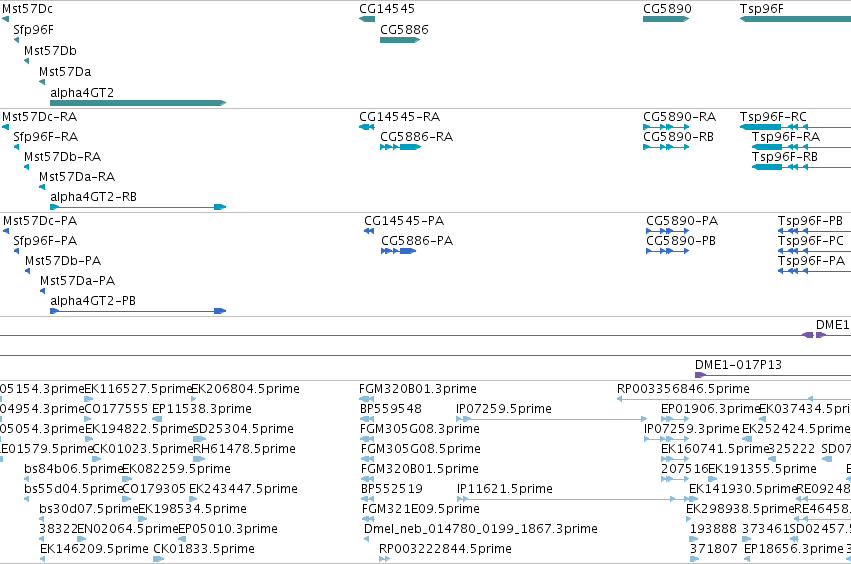Select protein Mst57Db-PA
Viewport: 851px width, 564px height.
pos(63,261)
